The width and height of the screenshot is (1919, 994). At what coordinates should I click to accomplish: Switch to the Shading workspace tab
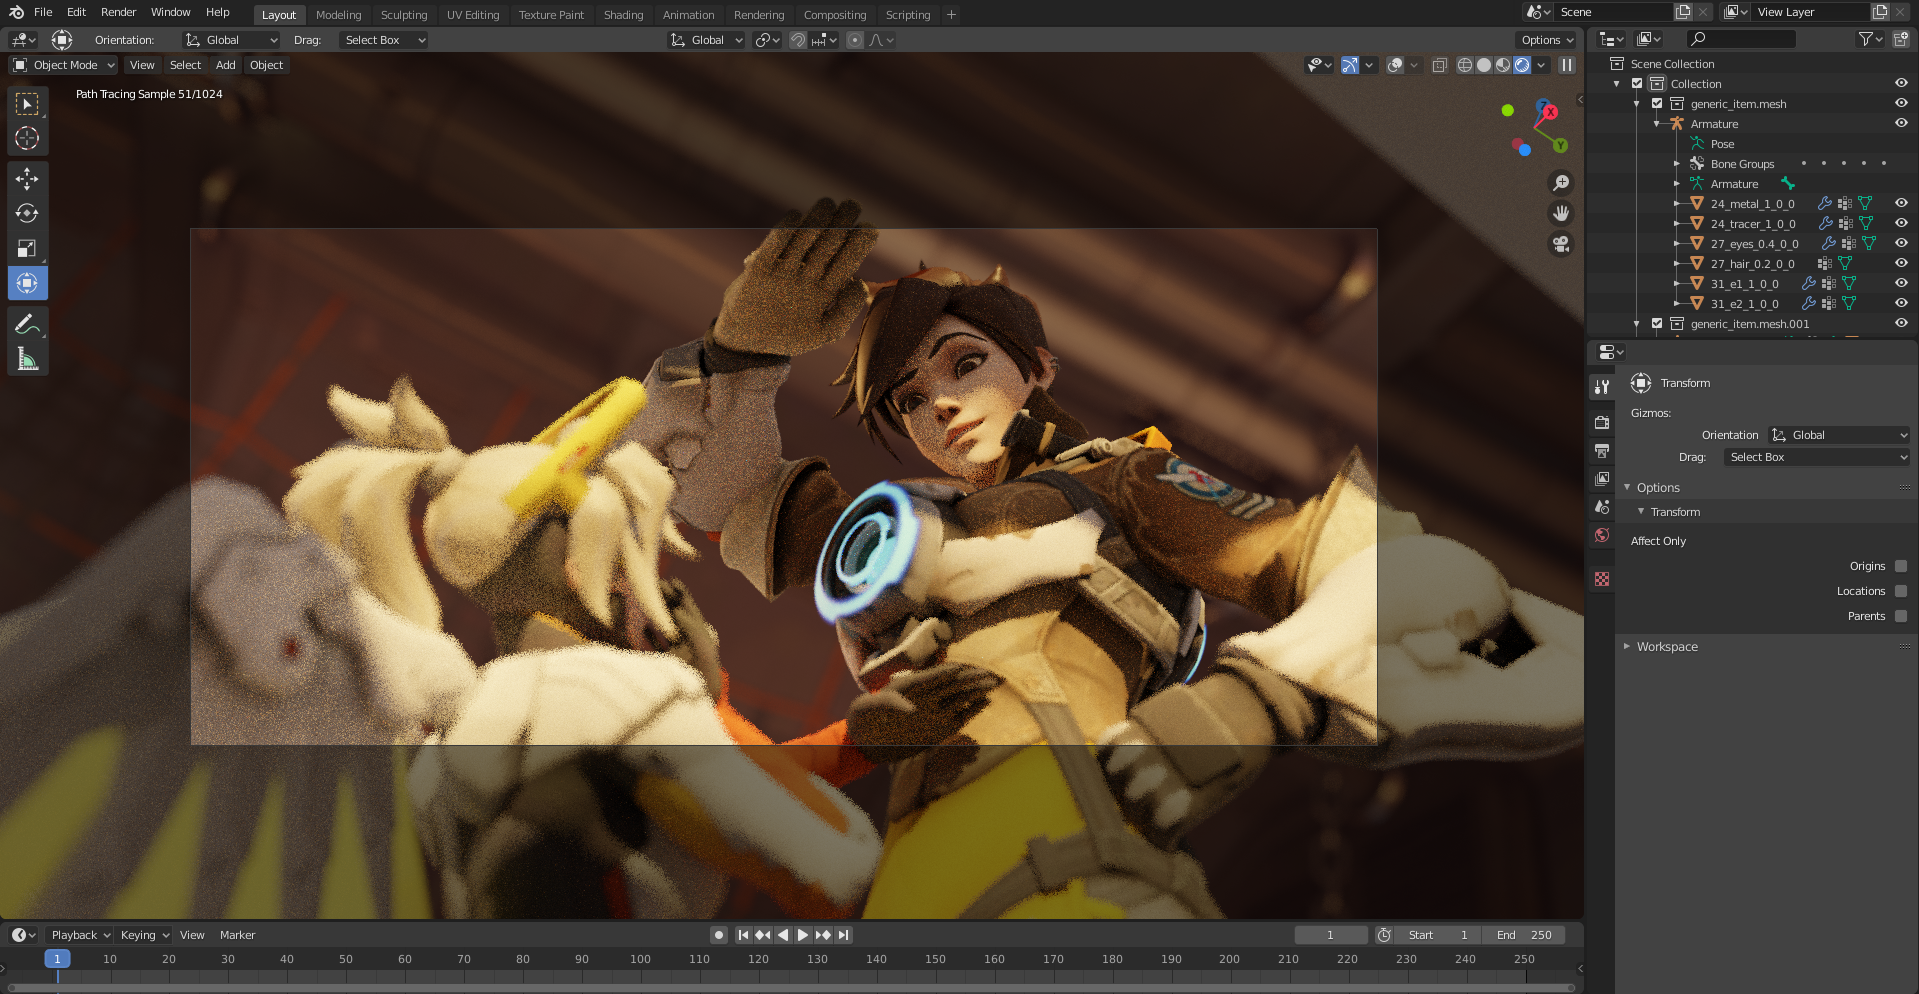[623, 15]
